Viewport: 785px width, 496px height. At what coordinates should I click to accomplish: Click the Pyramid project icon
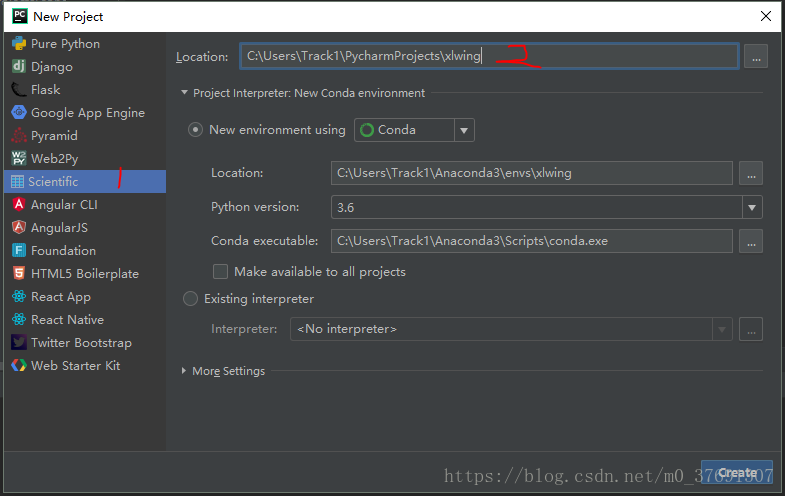pyautogui.click(x=19, y=136)
